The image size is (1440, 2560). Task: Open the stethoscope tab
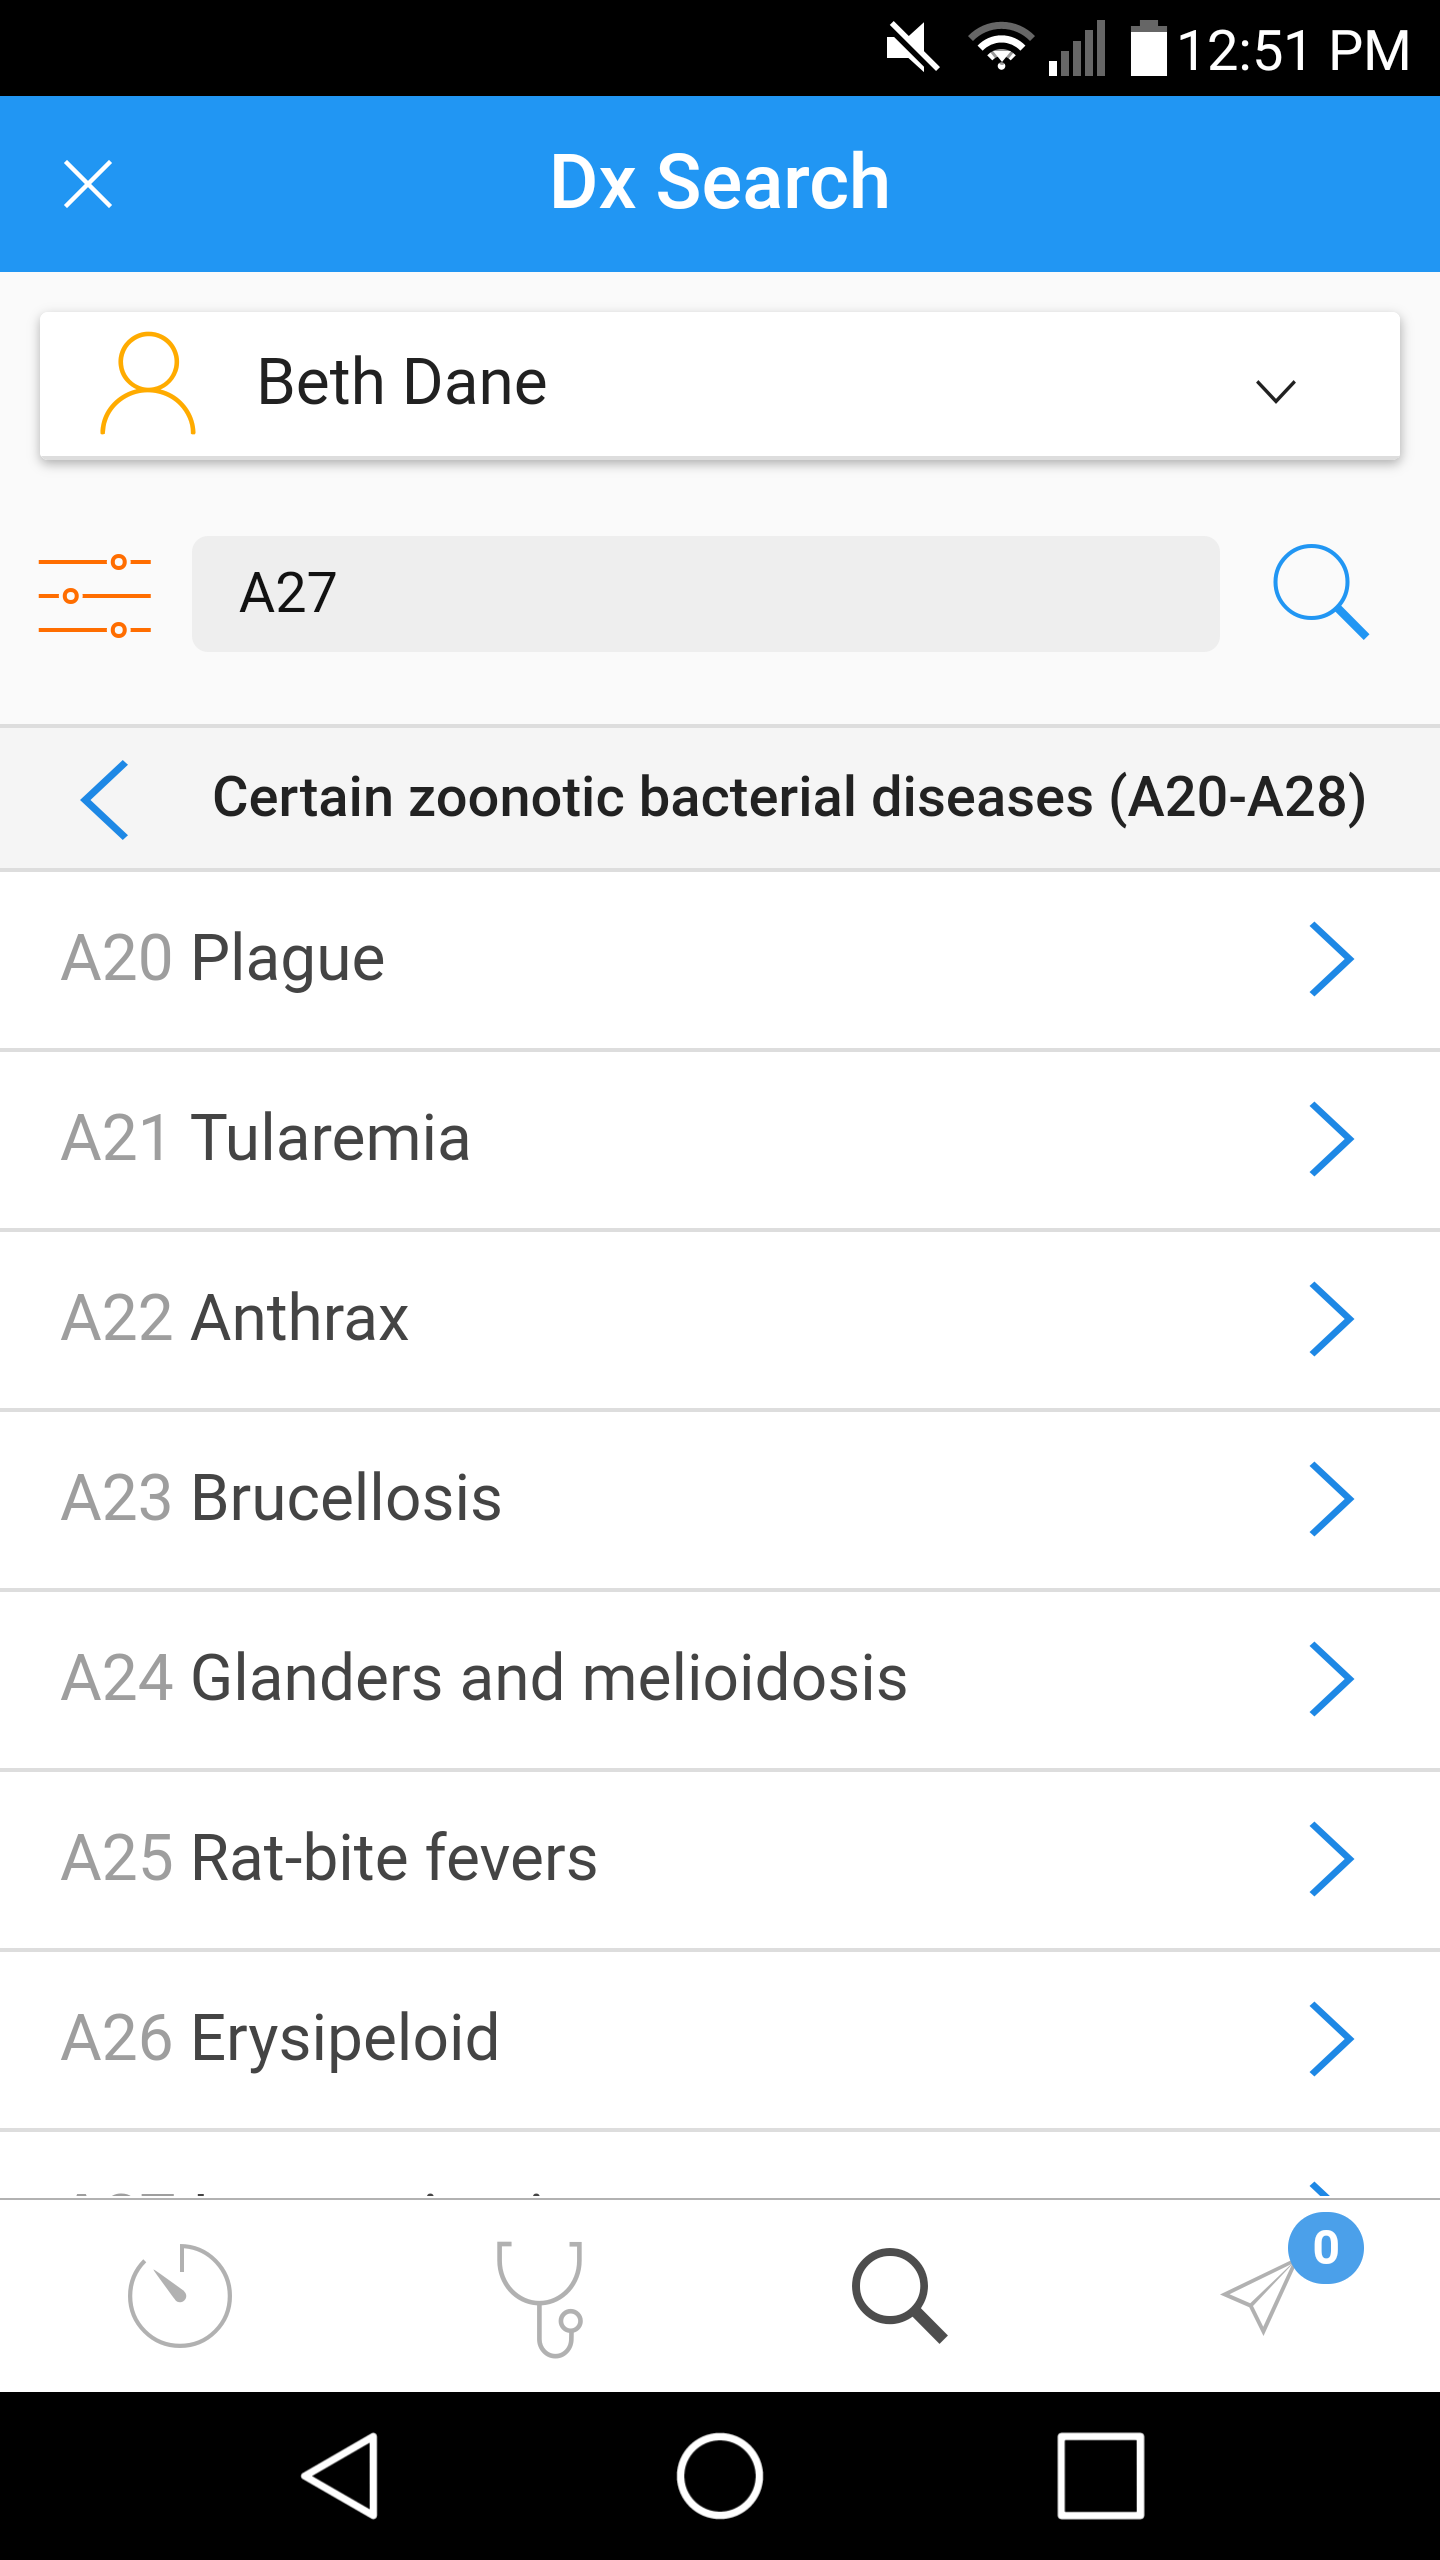point(540,2297)
